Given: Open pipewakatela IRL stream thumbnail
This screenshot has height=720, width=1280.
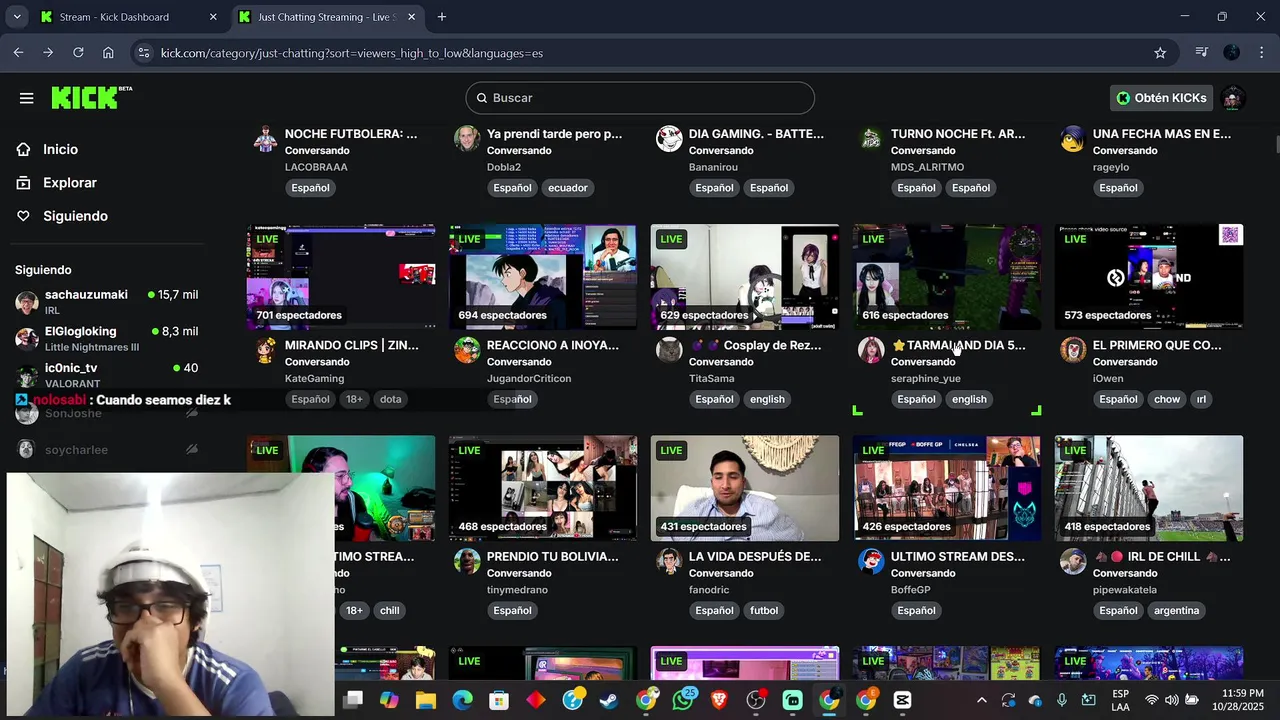Looking at the screenshot, I should click(1149, 488).
